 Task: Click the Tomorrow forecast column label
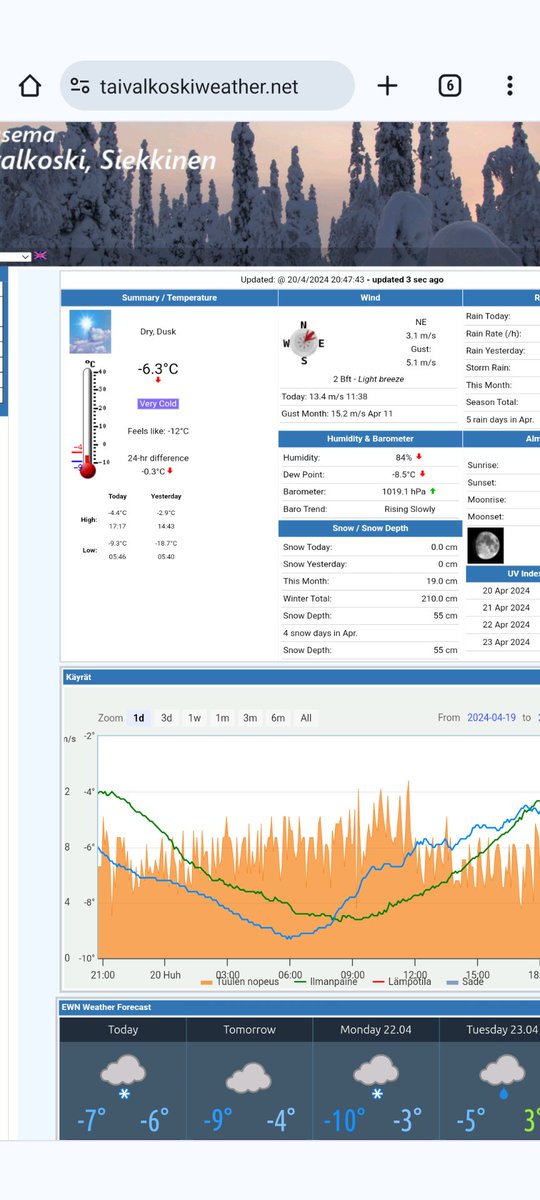(249, 1029)
